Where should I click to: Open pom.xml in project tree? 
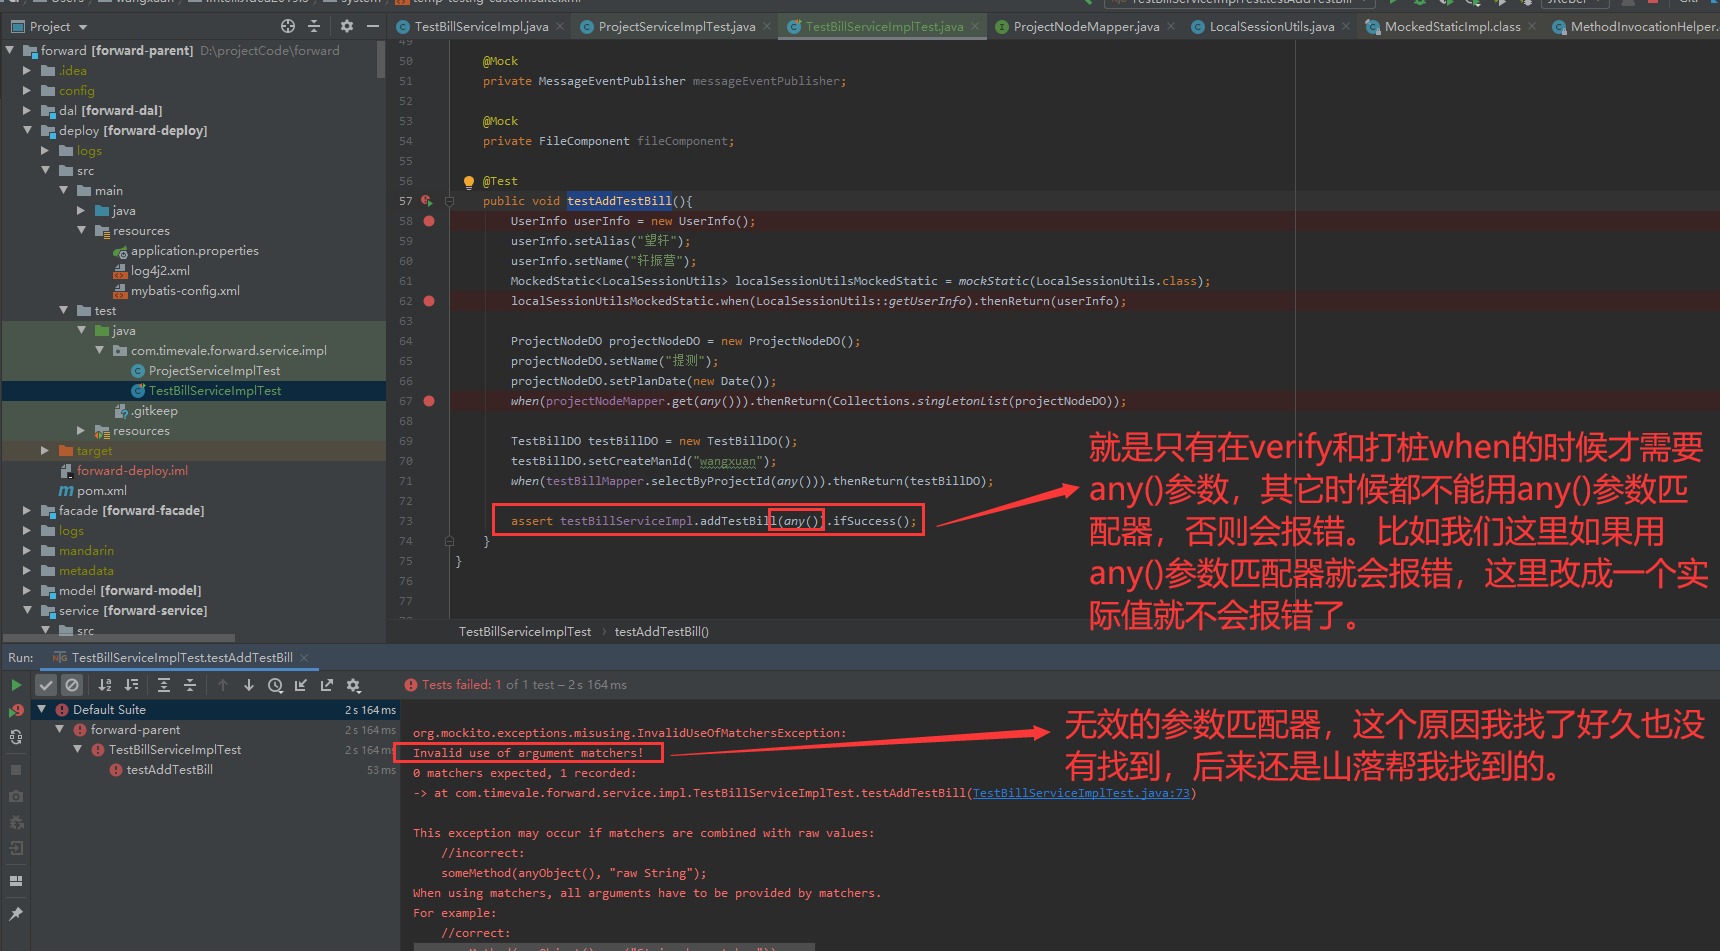coord(101,490)
